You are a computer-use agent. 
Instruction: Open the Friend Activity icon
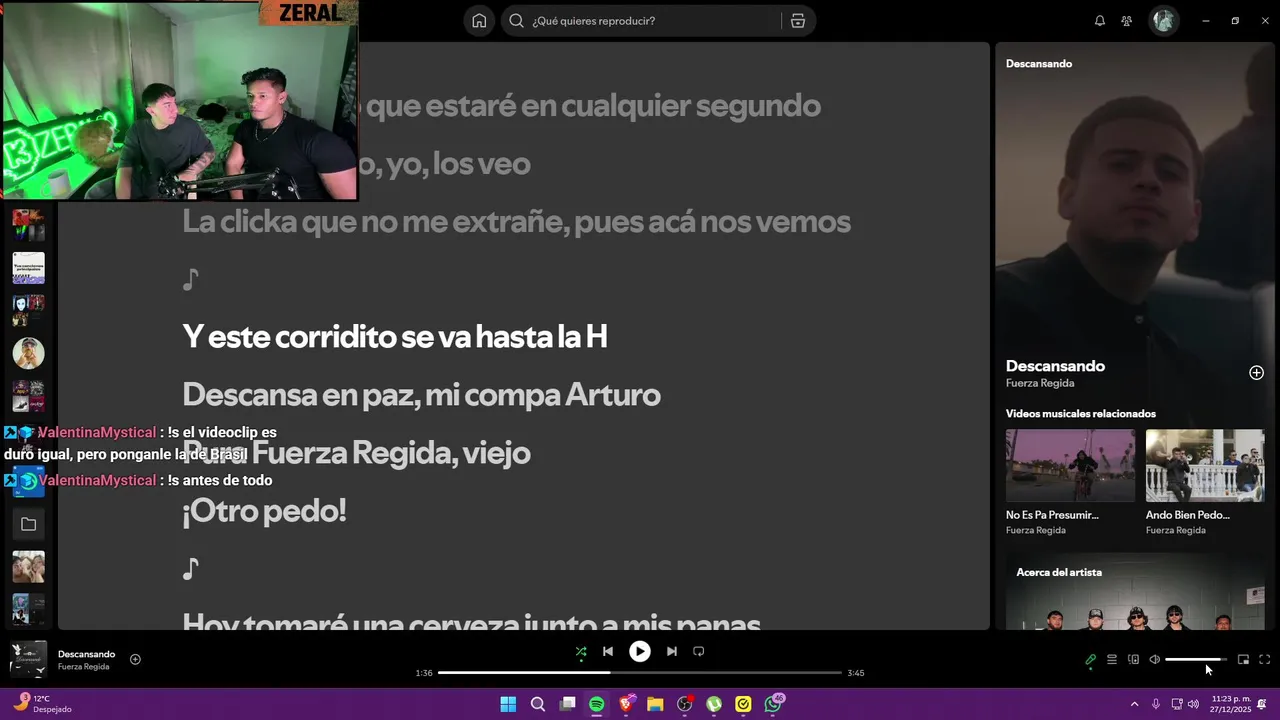1127,21
